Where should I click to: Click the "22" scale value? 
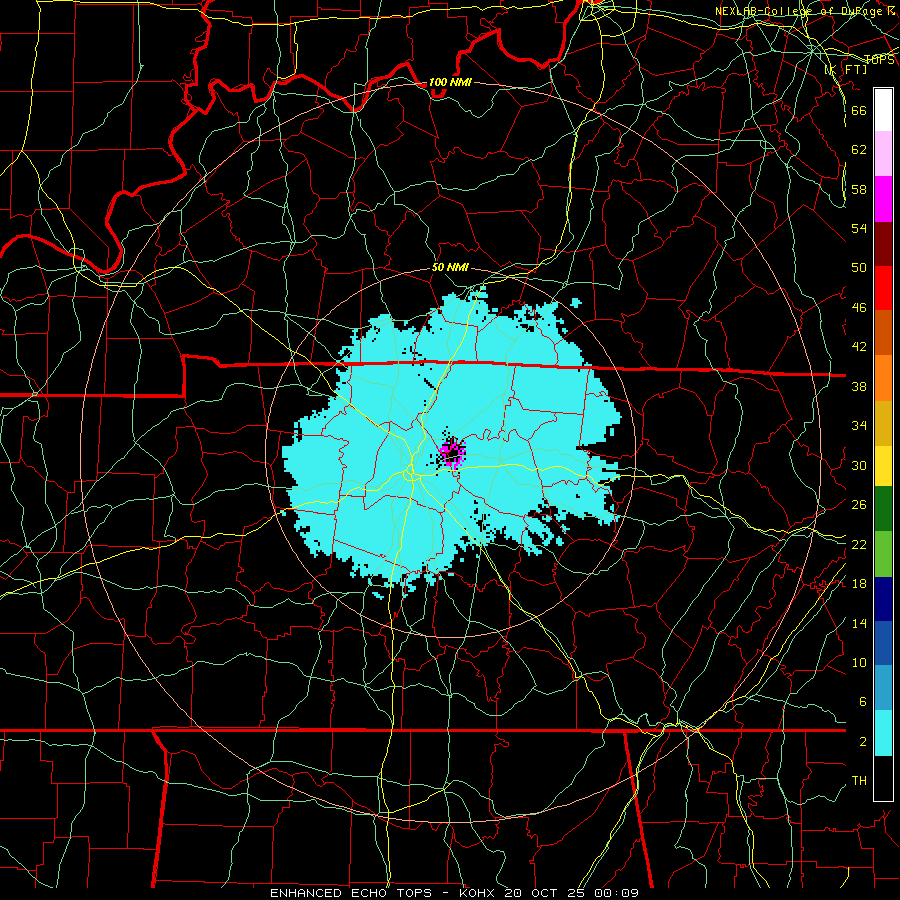coord(859,544)
